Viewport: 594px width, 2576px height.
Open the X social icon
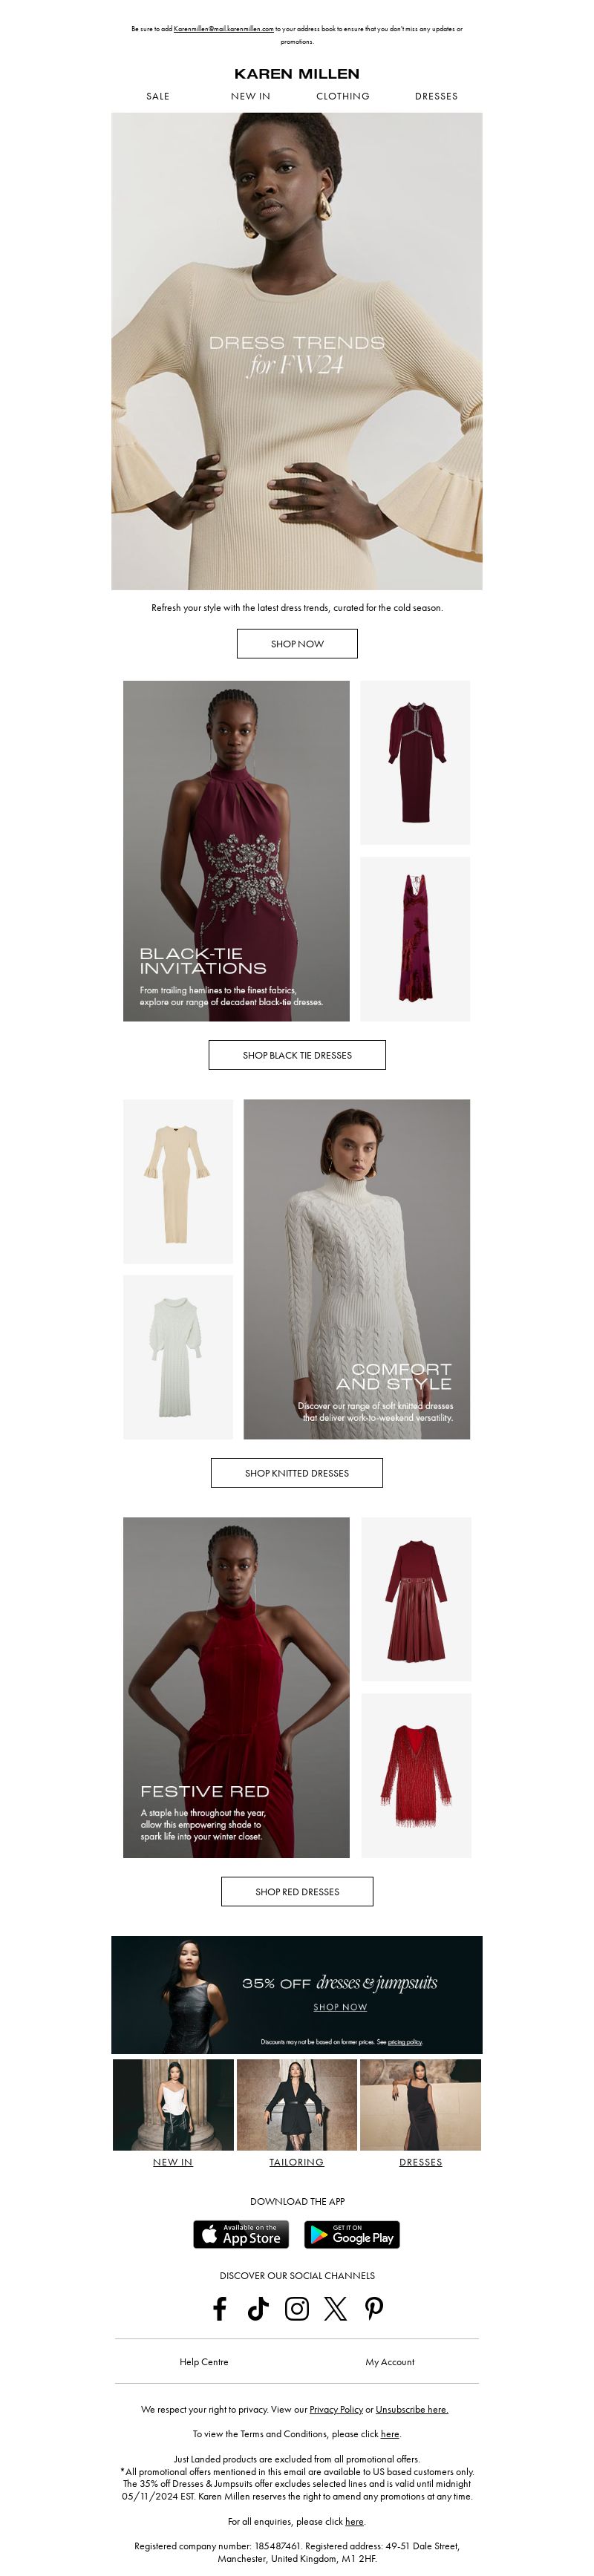click(335, 2307)
